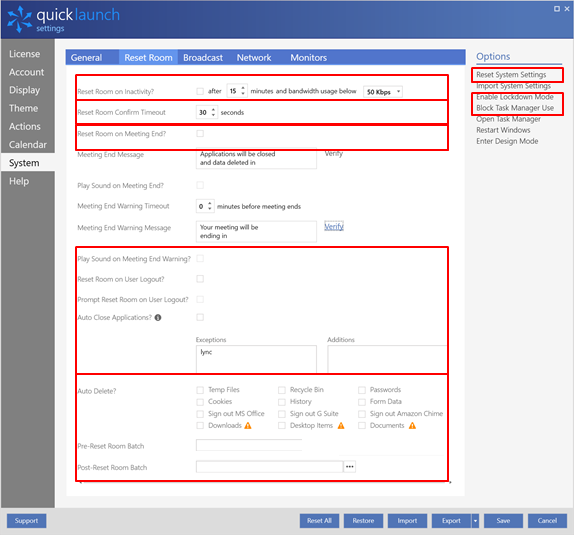
Task: Decrease Reset Room Confirm Timeout seconds
Action: click(213, 115)
